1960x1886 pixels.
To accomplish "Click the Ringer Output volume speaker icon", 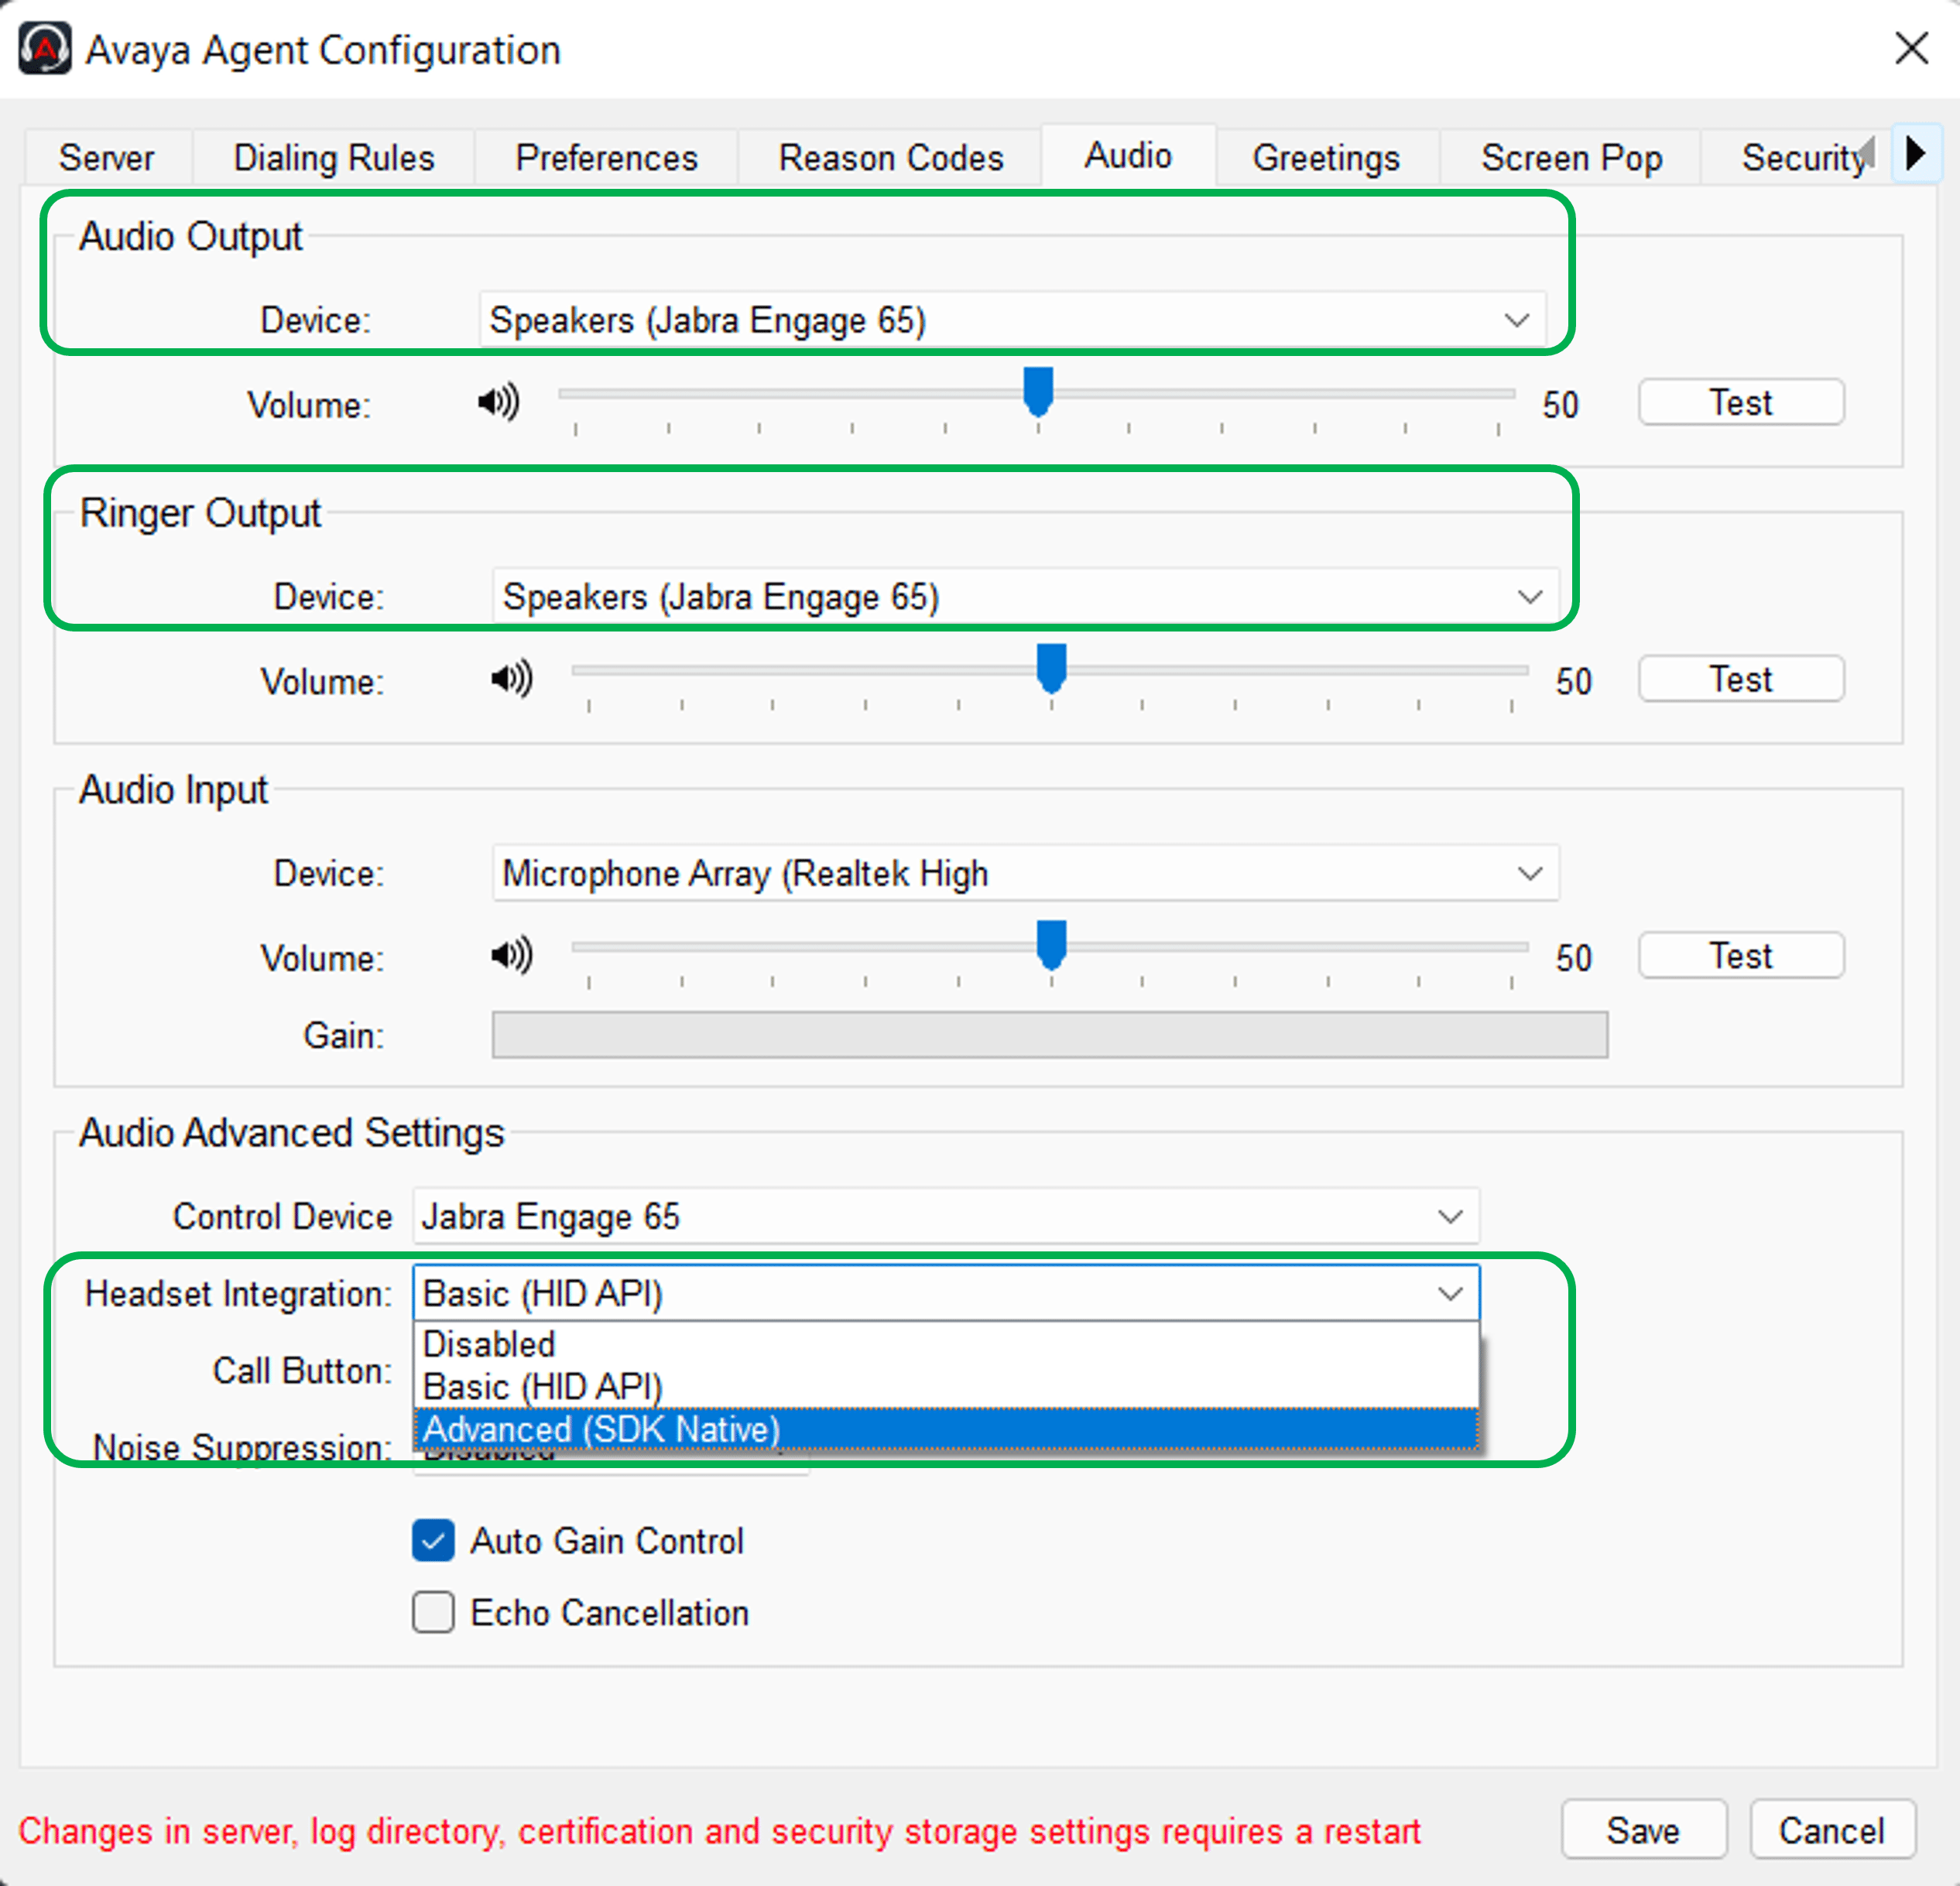I will click(x=511, y=679).
